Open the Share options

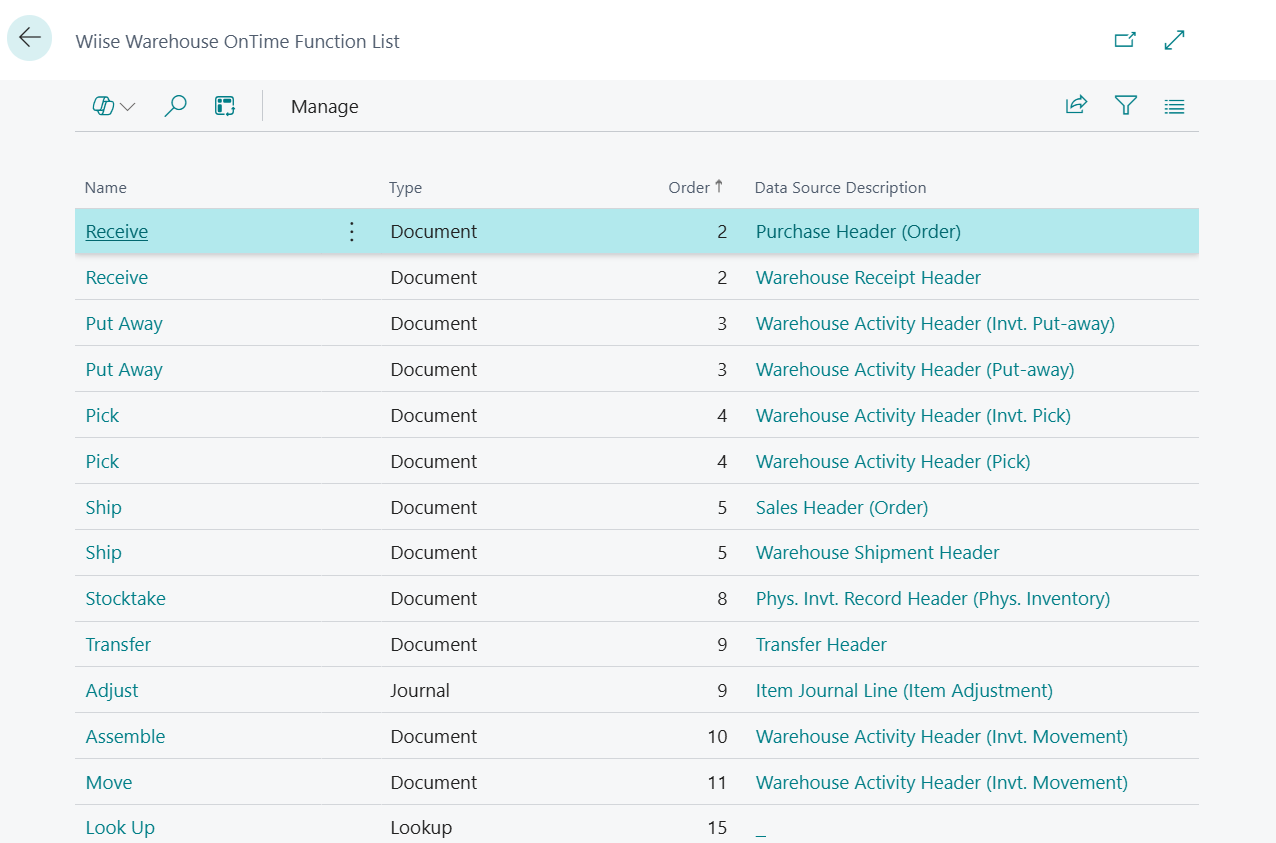pos(1076,105)
